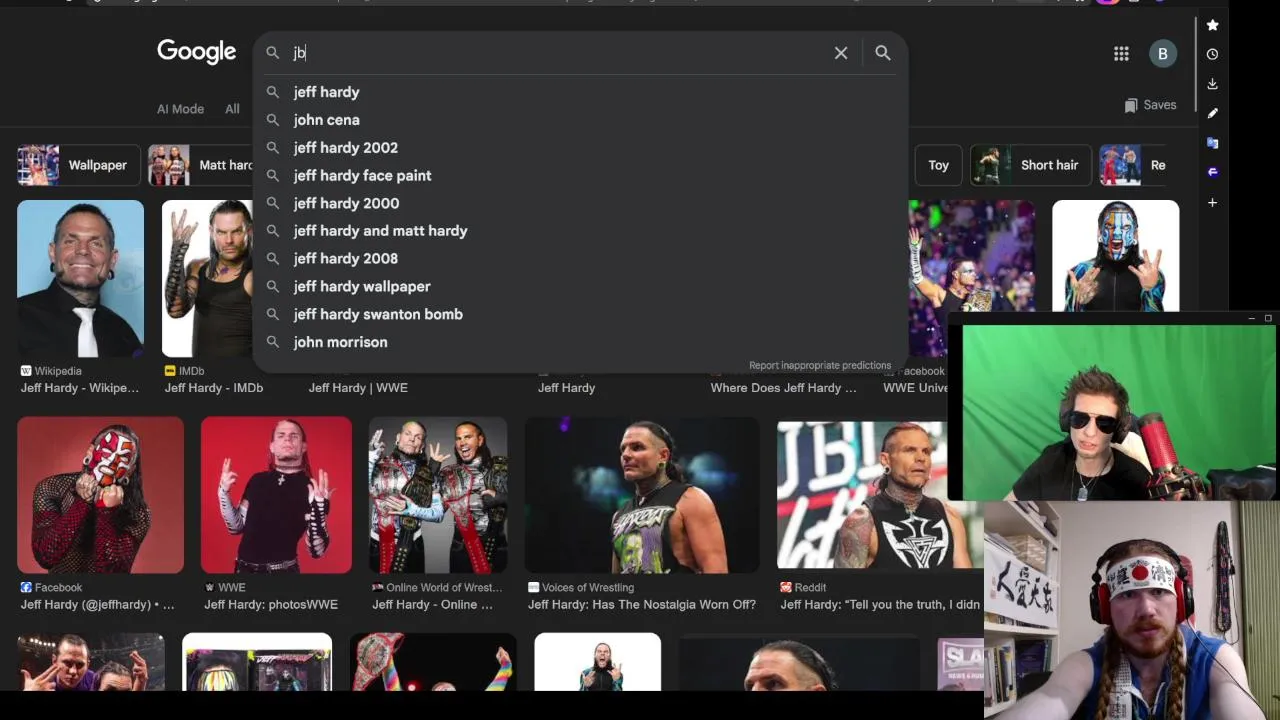This screenshot has width=1280, height=720.
Task: Choose suggestion 'jeff hardy 2008'
Action: [580, 259]
